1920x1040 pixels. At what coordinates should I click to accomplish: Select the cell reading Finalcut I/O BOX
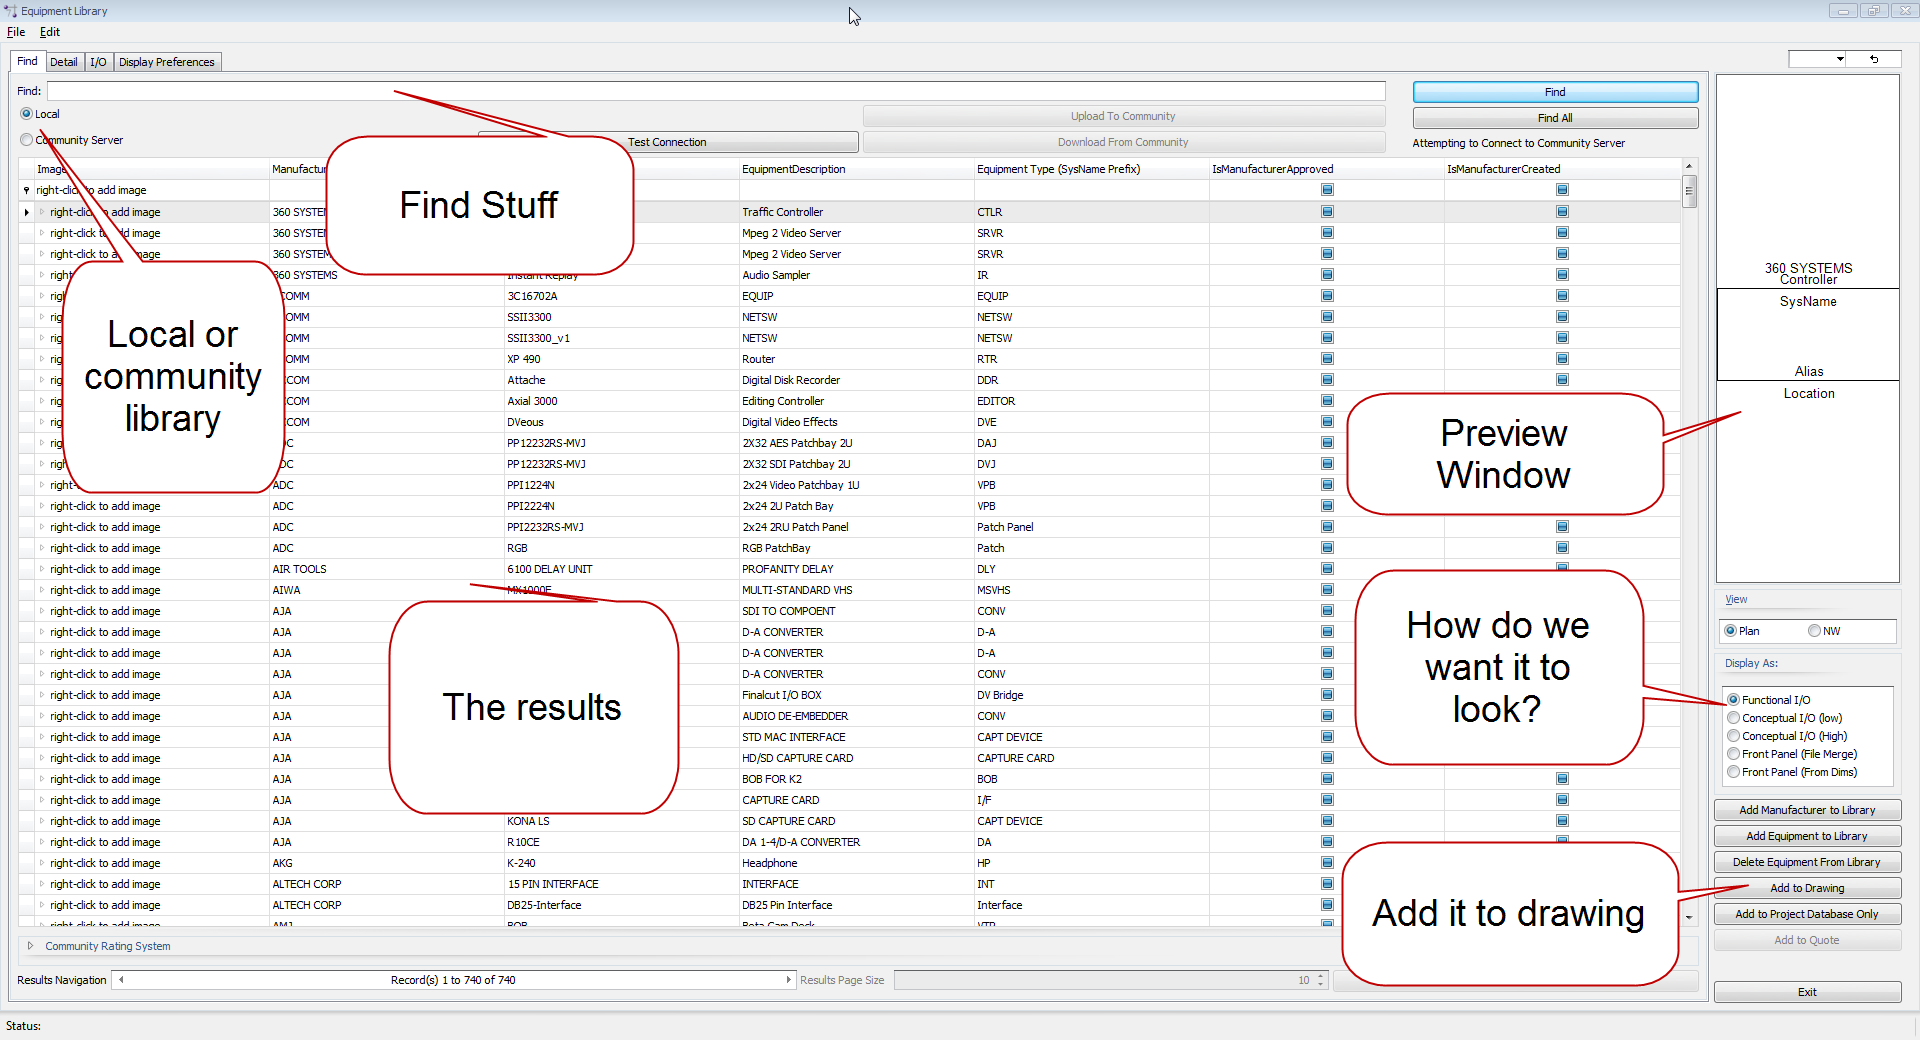(856, 695)
